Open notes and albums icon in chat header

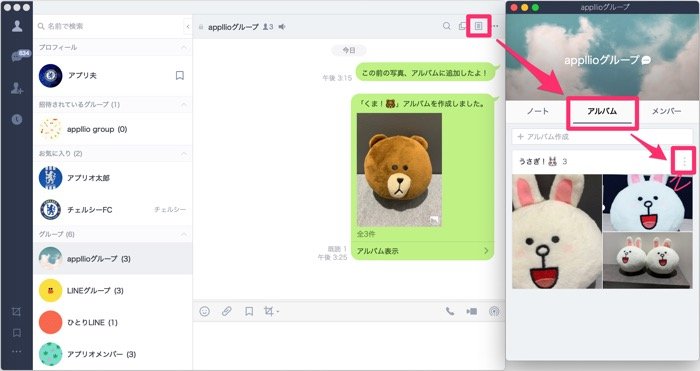click(x=478, y=26)
